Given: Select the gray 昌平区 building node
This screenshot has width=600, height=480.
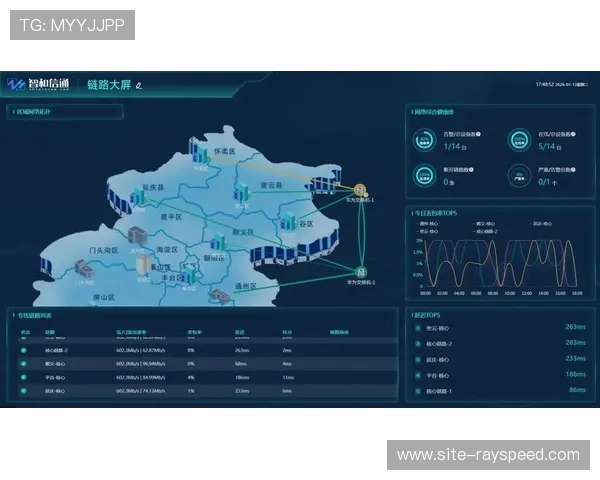Looking at the screenshot, I should (137, 236).
